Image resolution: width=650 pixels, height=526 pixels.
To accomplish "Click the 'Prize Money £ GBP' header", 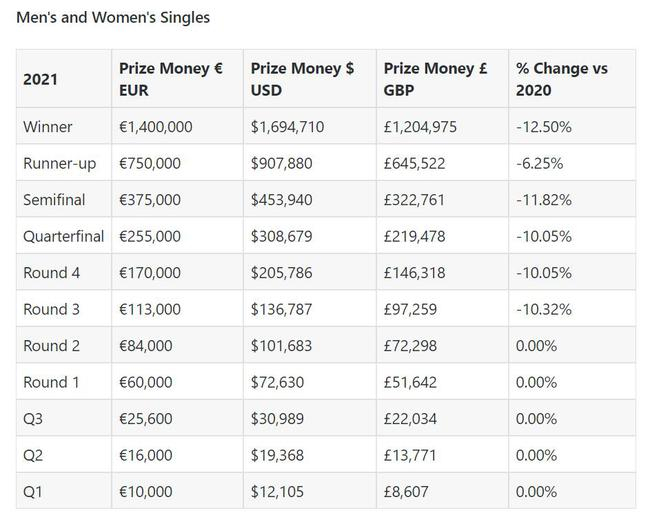I will click(435, 79).
